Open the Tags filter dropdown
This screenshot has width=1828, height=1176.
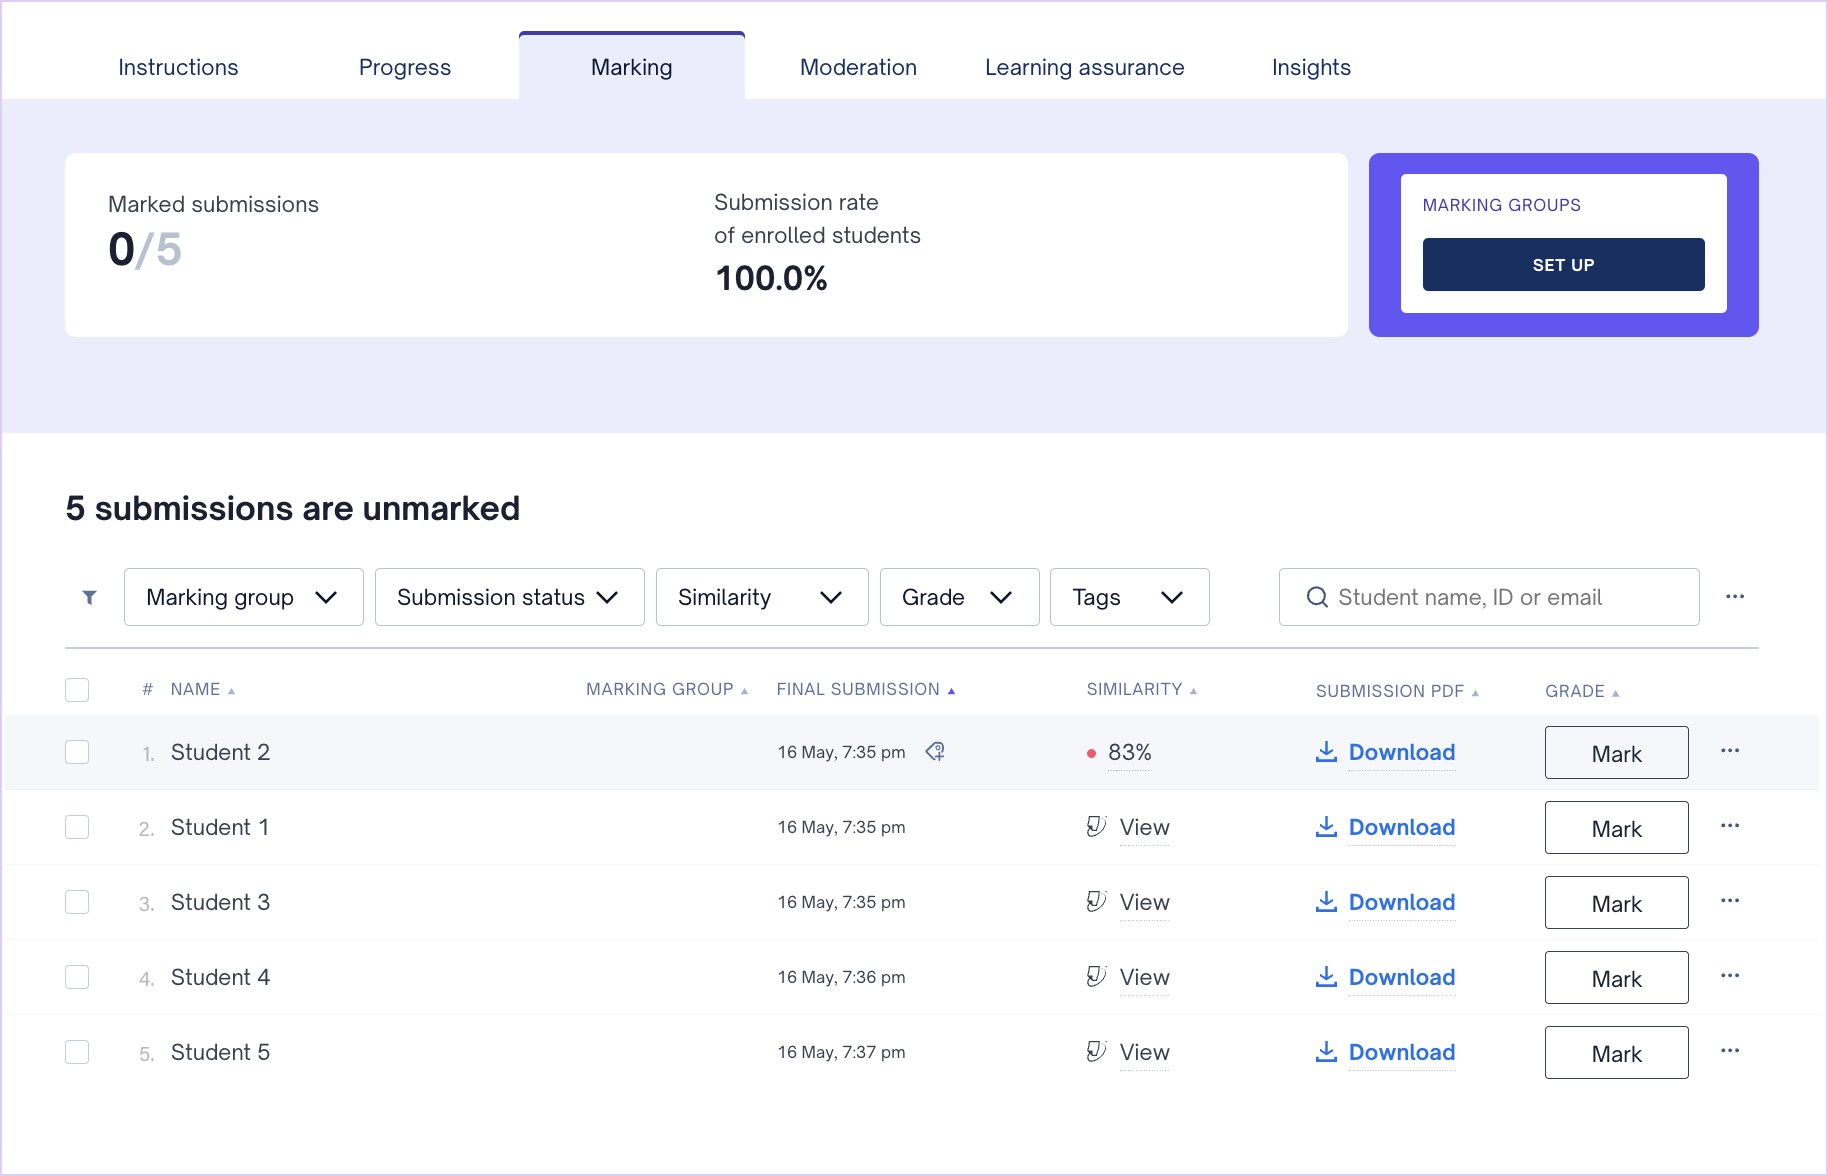1130,597
